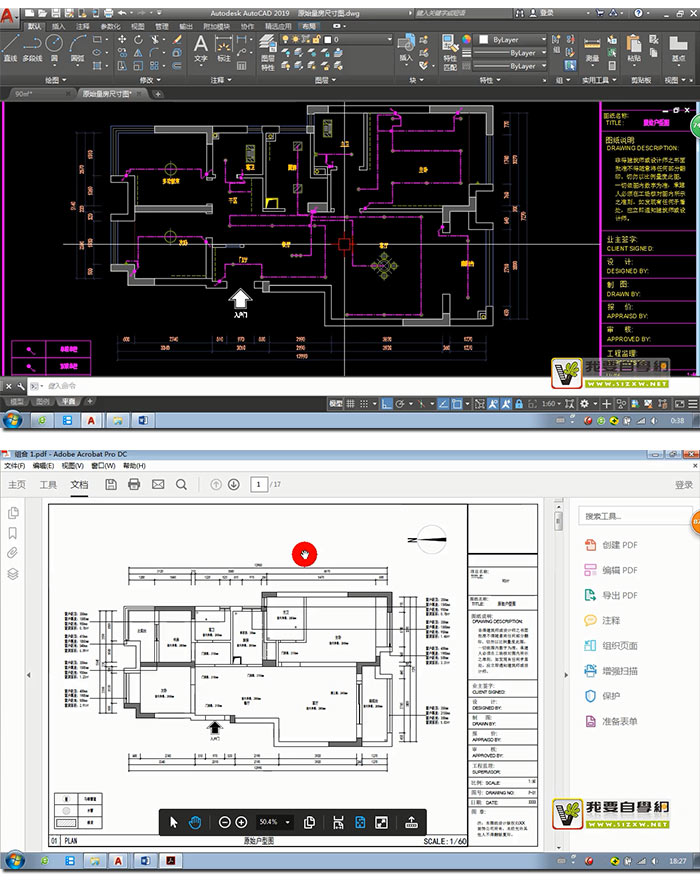This screenshot has height=880, width=700.
Task: Expand the Modify (修改) panel flyout
Action: point(150,80)
